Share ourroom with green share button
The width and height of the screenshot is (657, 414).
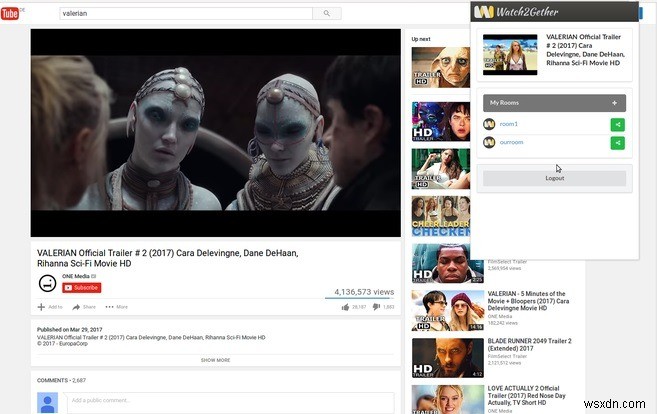tap(617, 143)
